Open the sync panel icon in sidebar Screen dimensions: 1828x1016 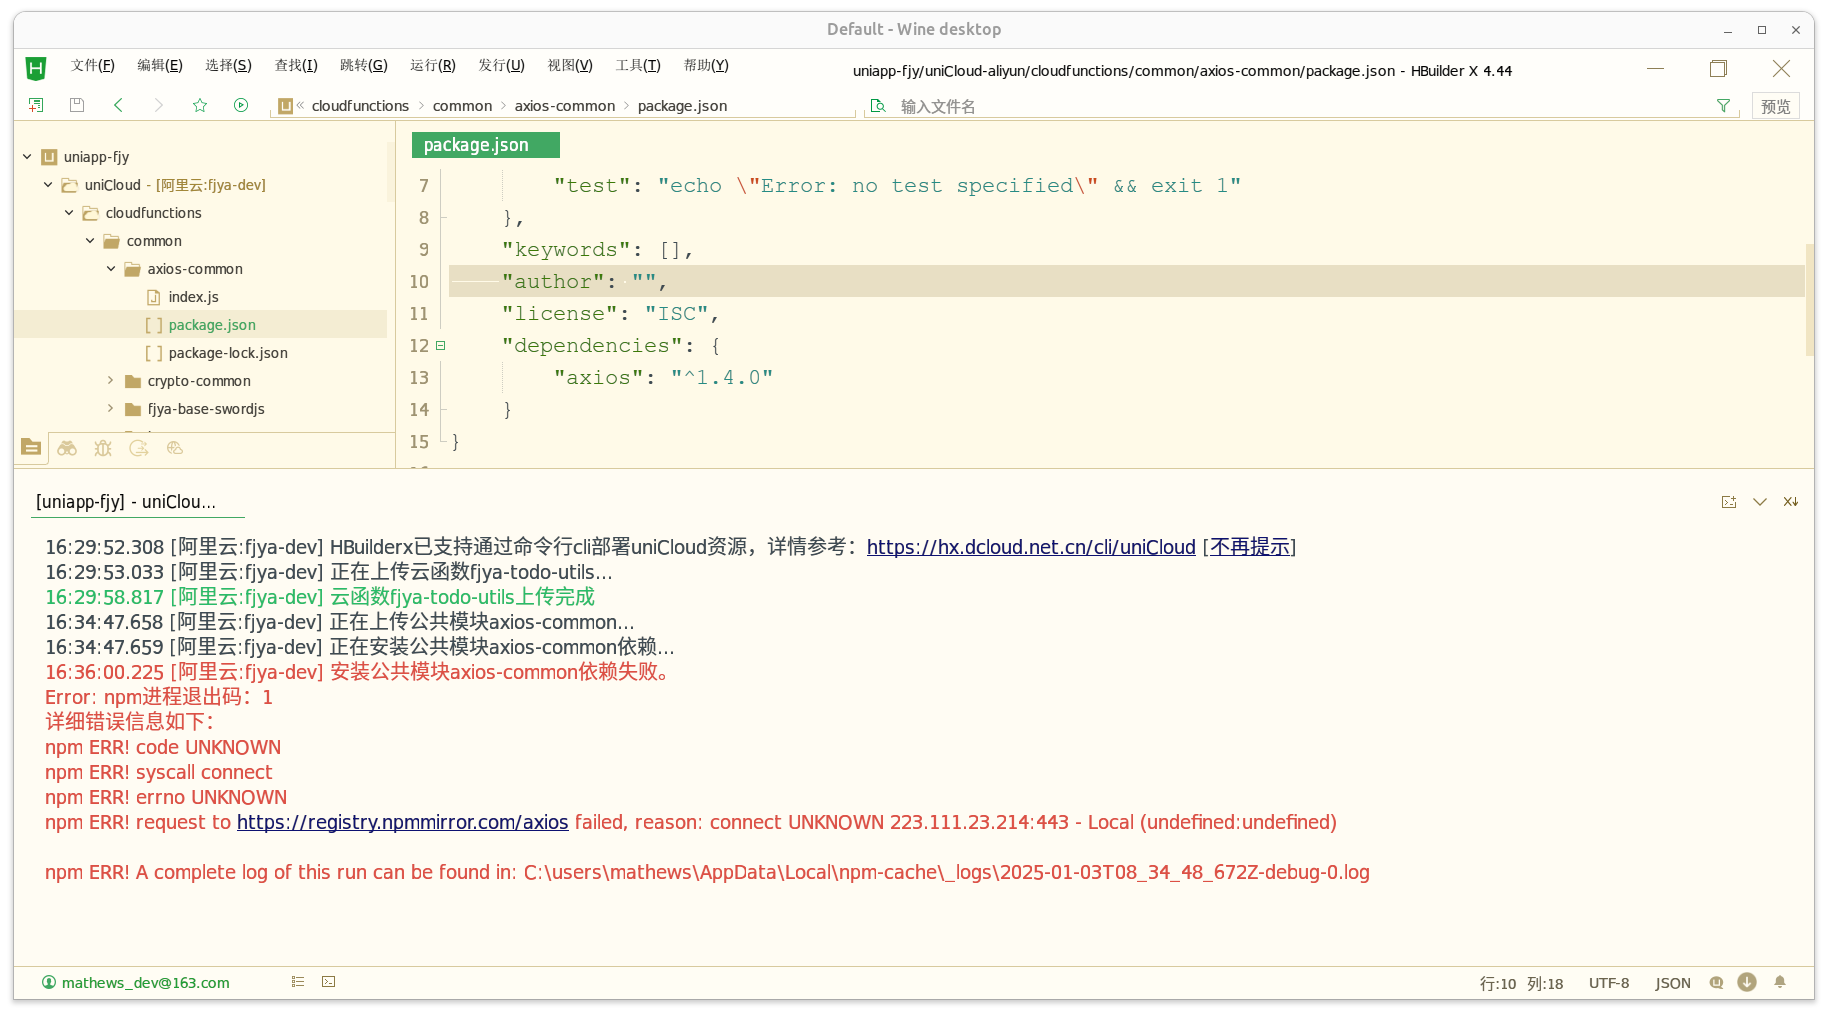click(139, 448)
